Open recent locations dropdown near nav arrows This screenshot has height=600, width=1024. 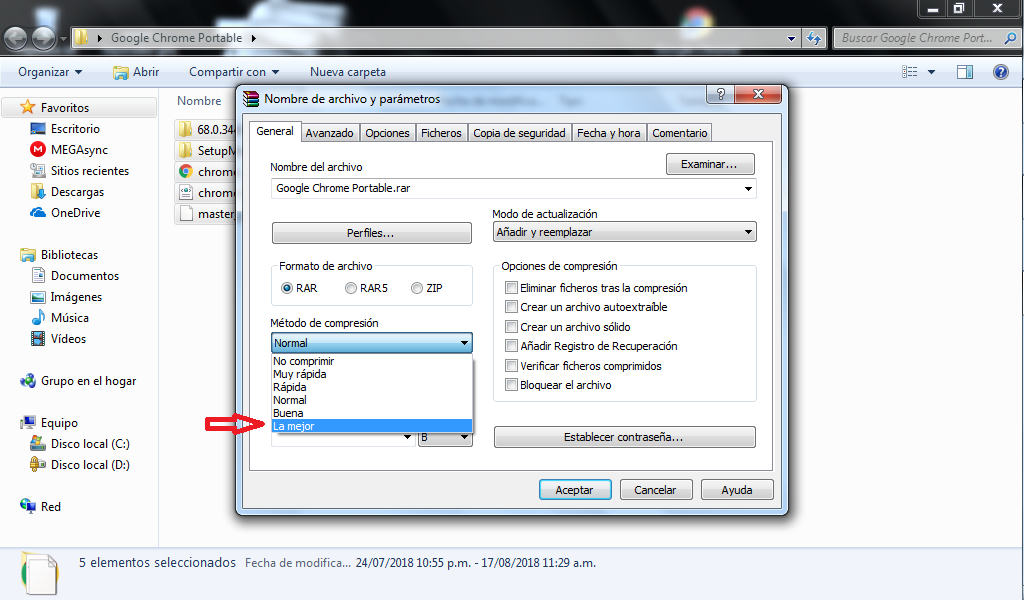click(x=63, y=39)
